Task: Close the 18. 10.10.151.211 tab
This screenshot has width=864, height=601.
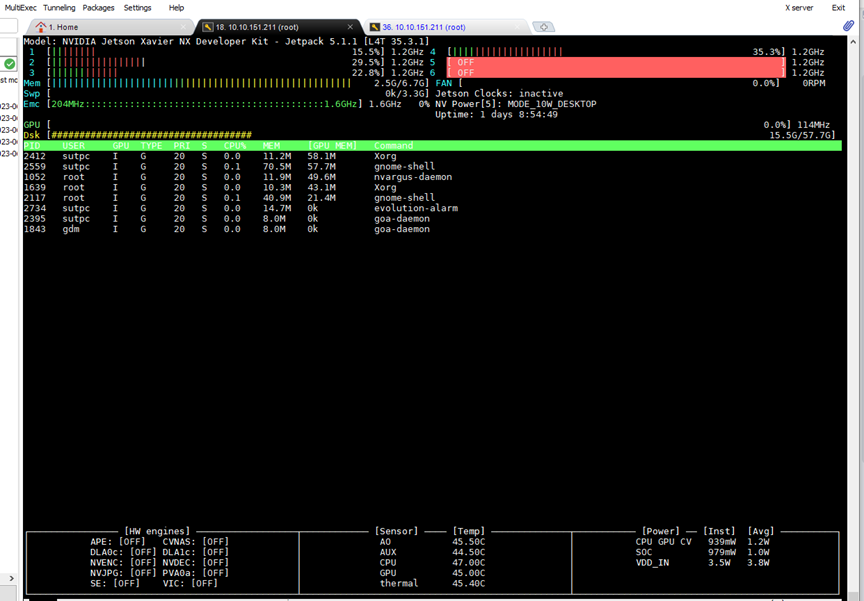Action: pyautogui.click(x=350, y=26)
